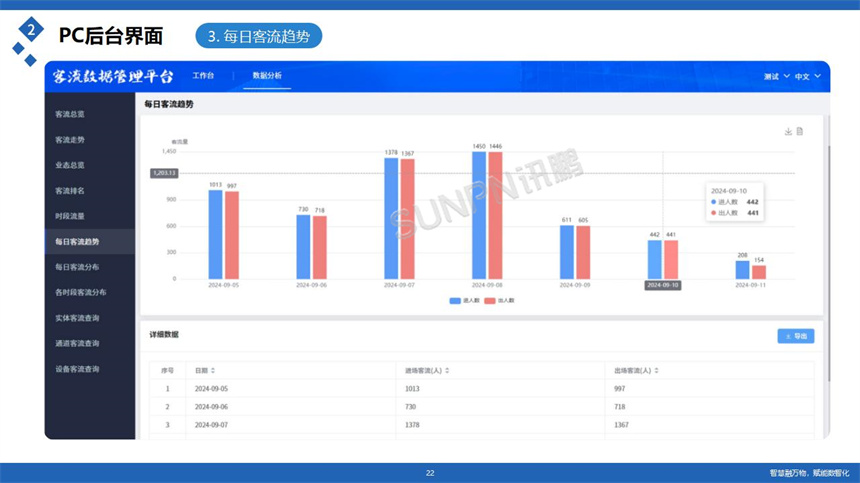Click red bar for 2024-09-07 (1367)
Image resolution: width=860 pixels, height=483 pixels.
pyautogui.click(x=408, y=219)
